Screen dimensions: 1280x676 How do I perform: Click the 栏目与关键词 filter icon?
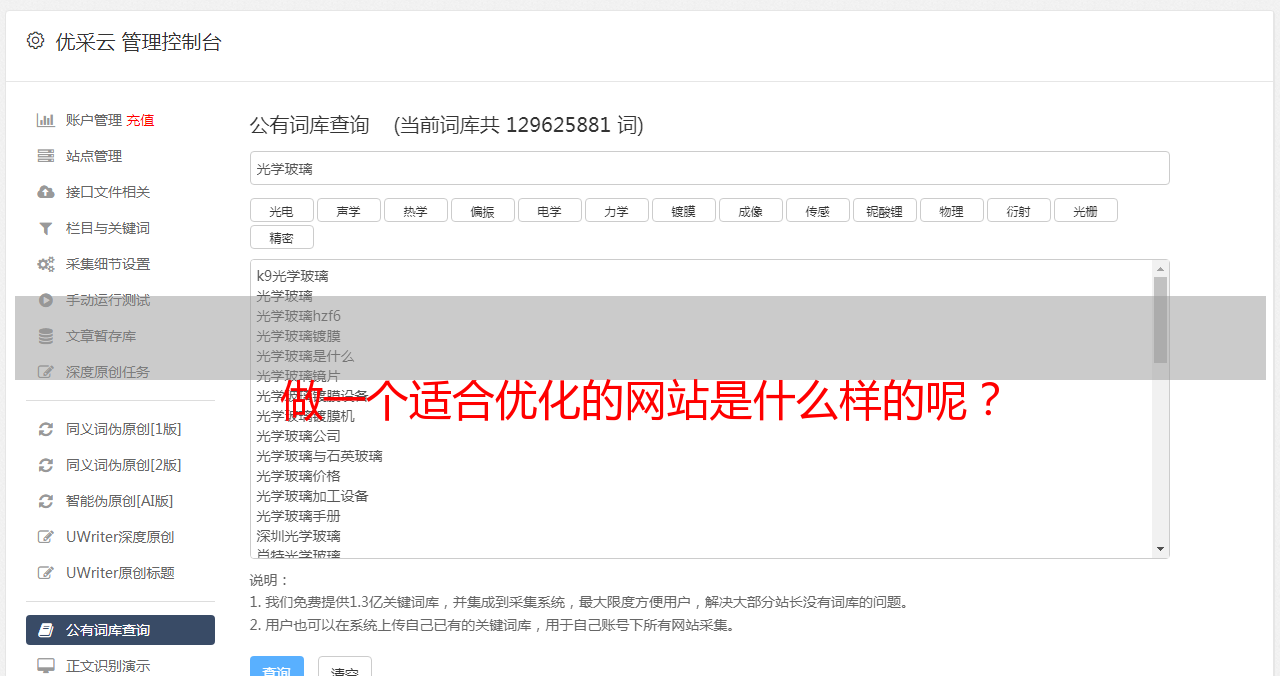click(46, 228)
